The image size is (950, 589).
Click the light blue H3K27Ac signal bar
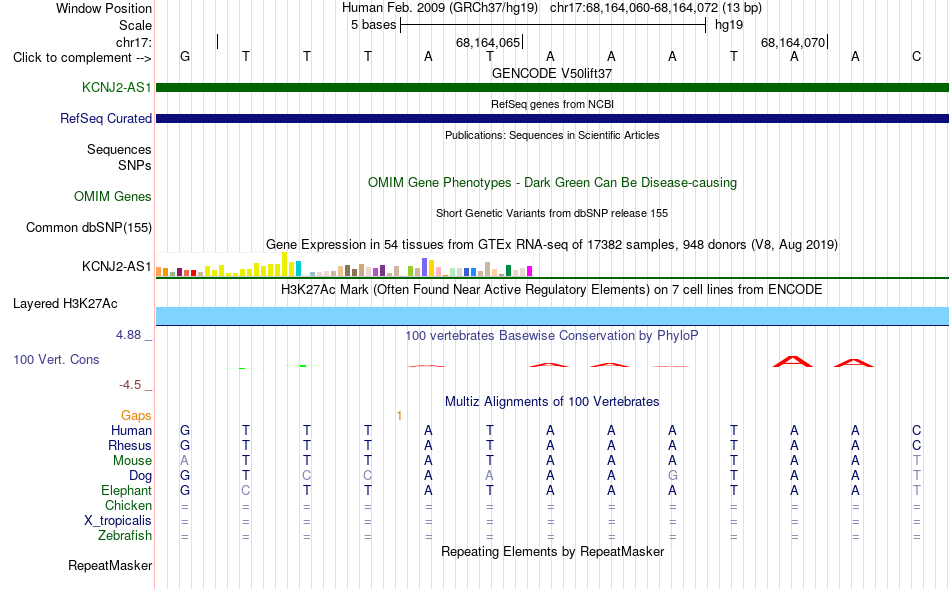(x=552, y=316)
